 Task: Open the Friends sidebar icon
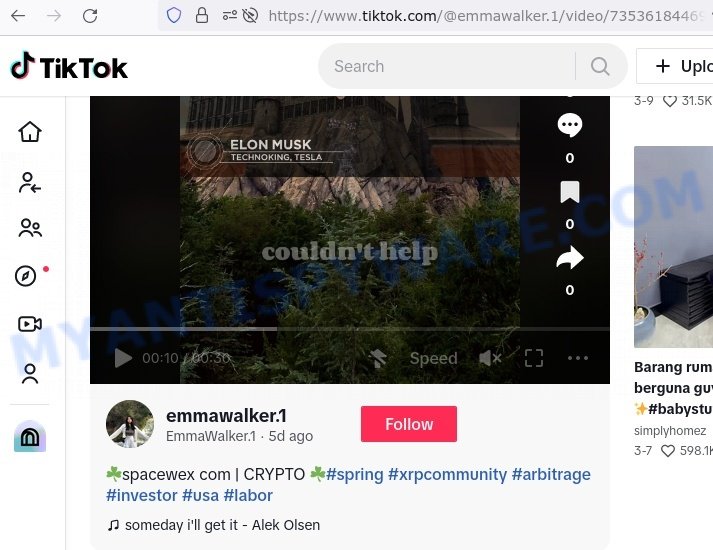click(30, 228)
